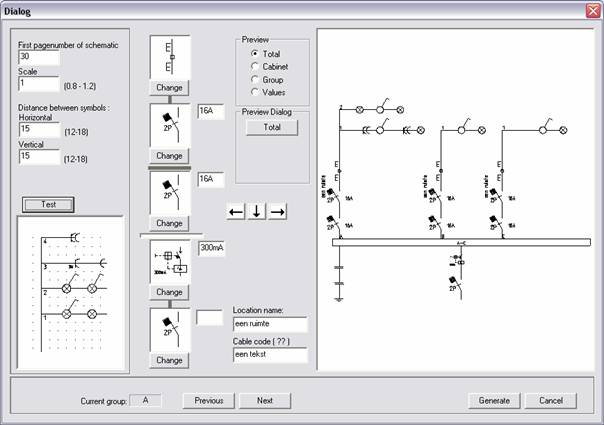Click Change under the 300mA symbol
Screen dimensions: 604x425
(169, 292)
